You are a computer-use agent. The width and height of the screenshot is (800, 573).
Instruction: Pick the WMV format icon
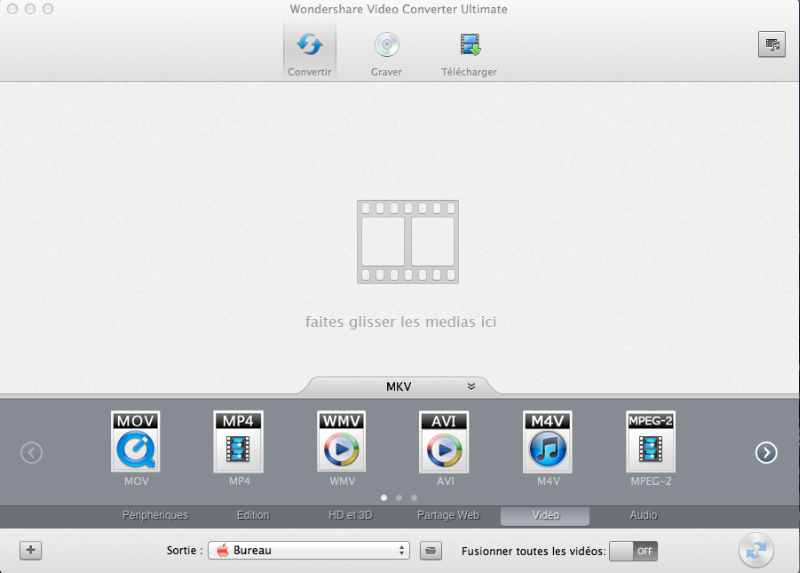click(x=342, y=441)
